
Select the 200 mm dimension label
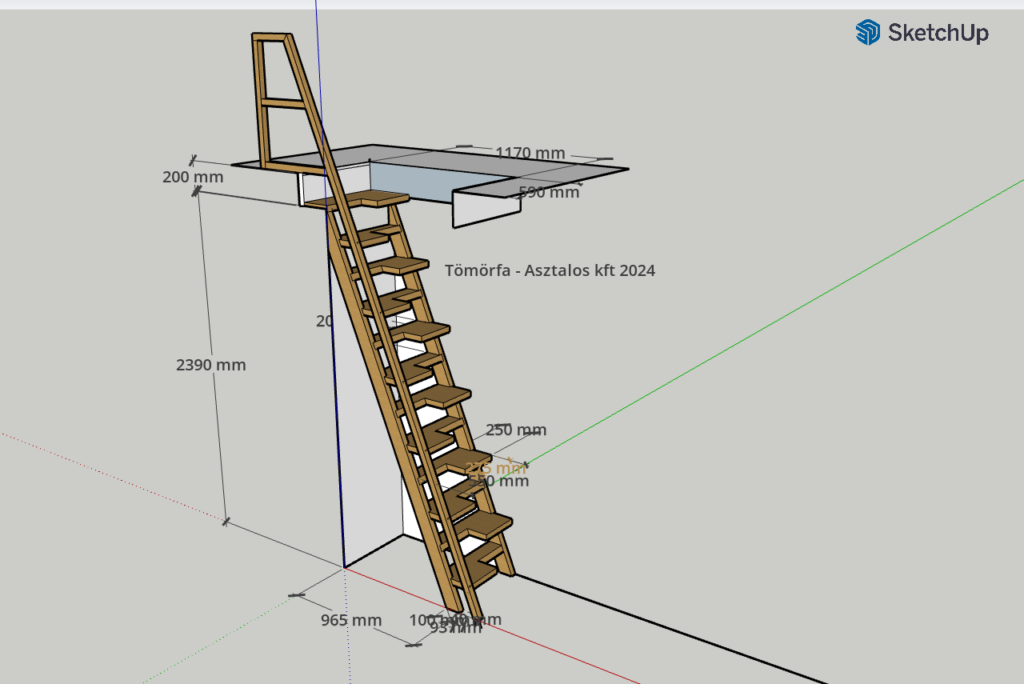[192, 177]
